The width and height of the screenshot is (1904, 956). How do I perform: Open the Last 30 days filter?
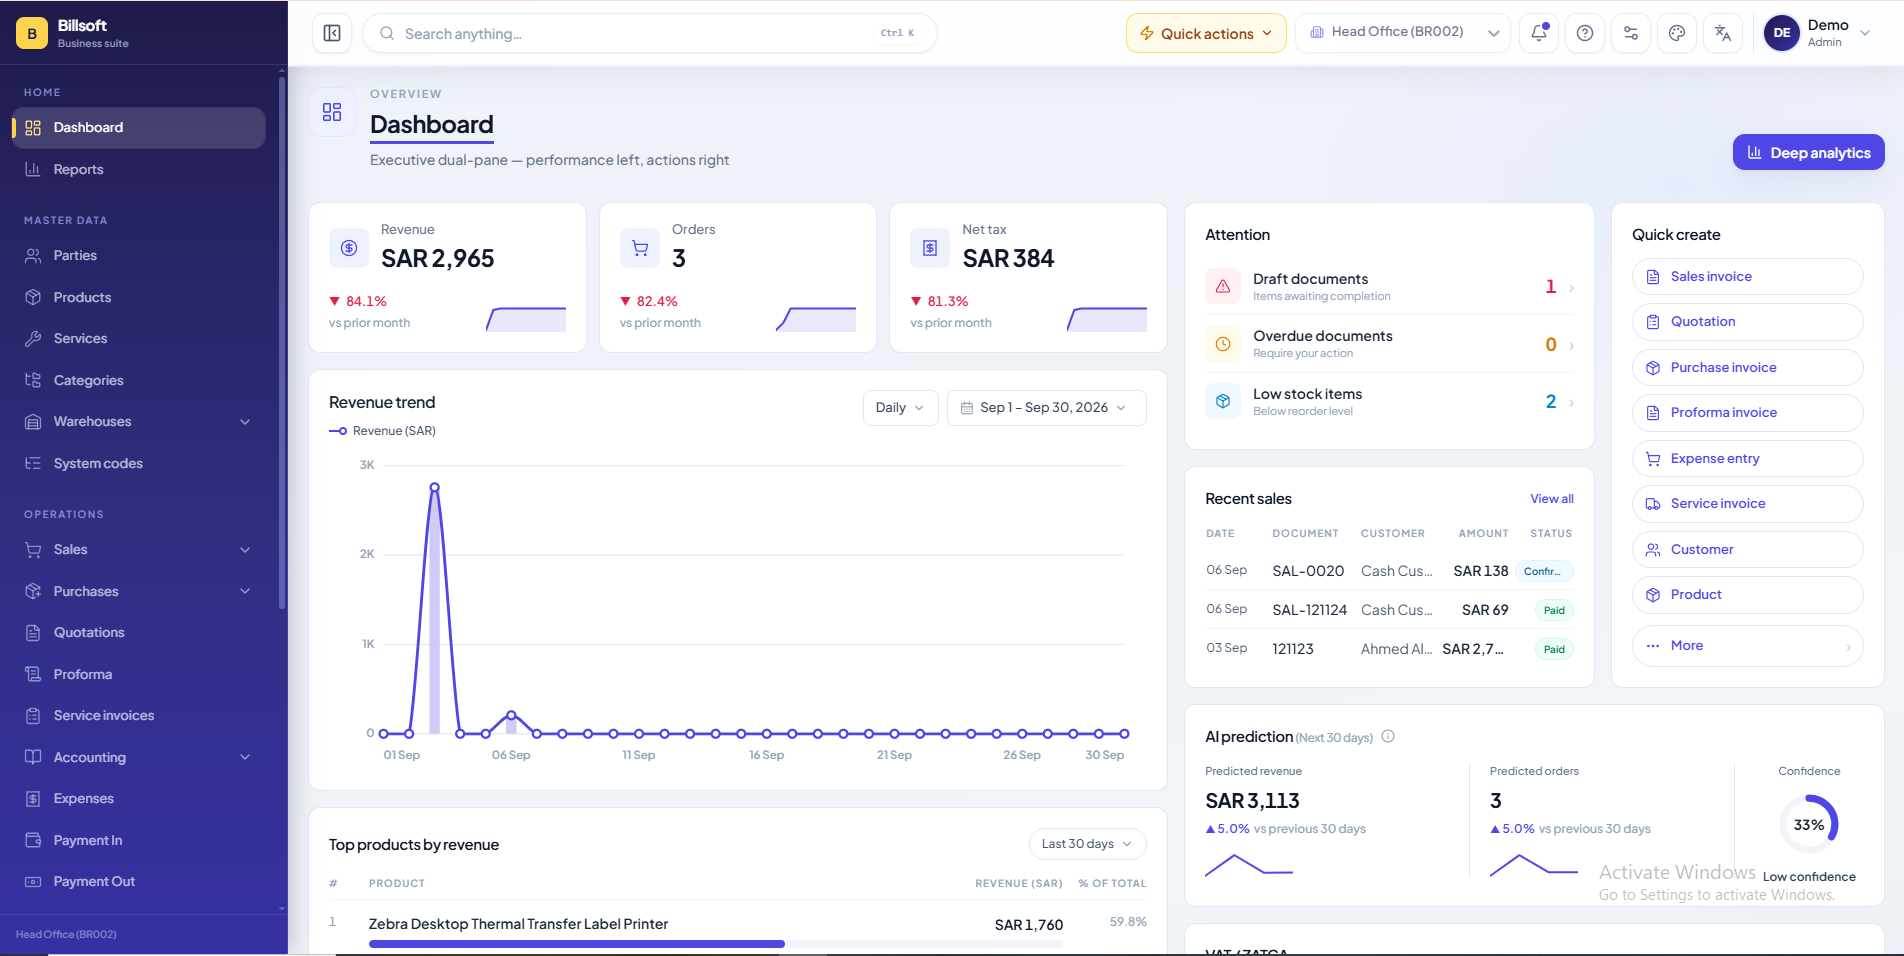1087,844
